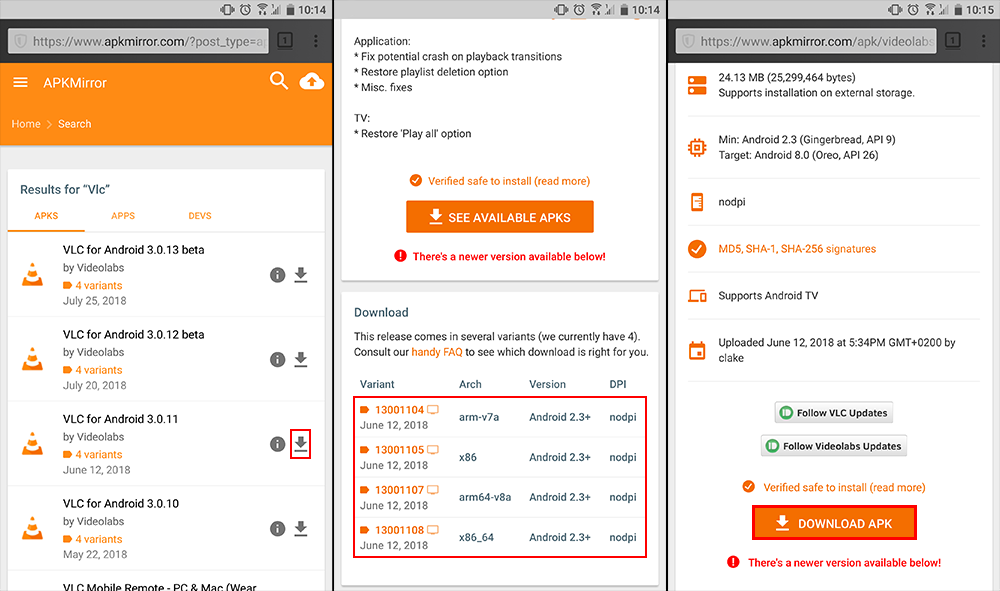Open variant 13001108 x86_64
The image size is (1000, 591).
coord(399,530)
